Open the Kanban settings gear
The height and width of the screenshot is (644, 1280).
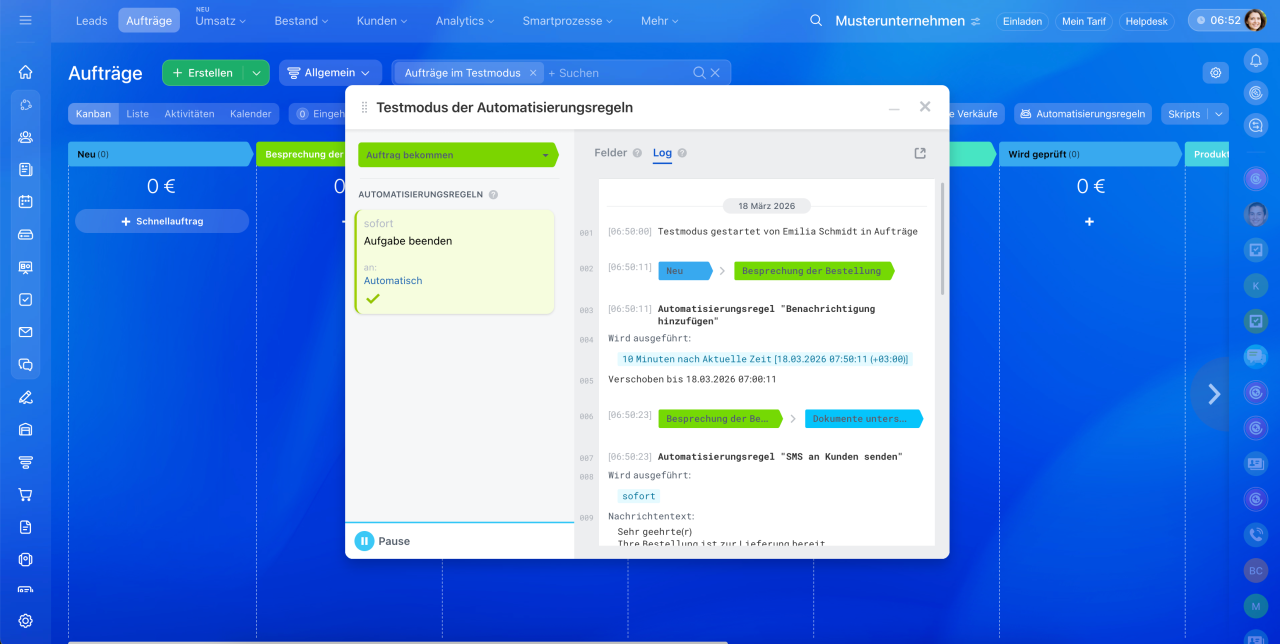pos(1215,72)
